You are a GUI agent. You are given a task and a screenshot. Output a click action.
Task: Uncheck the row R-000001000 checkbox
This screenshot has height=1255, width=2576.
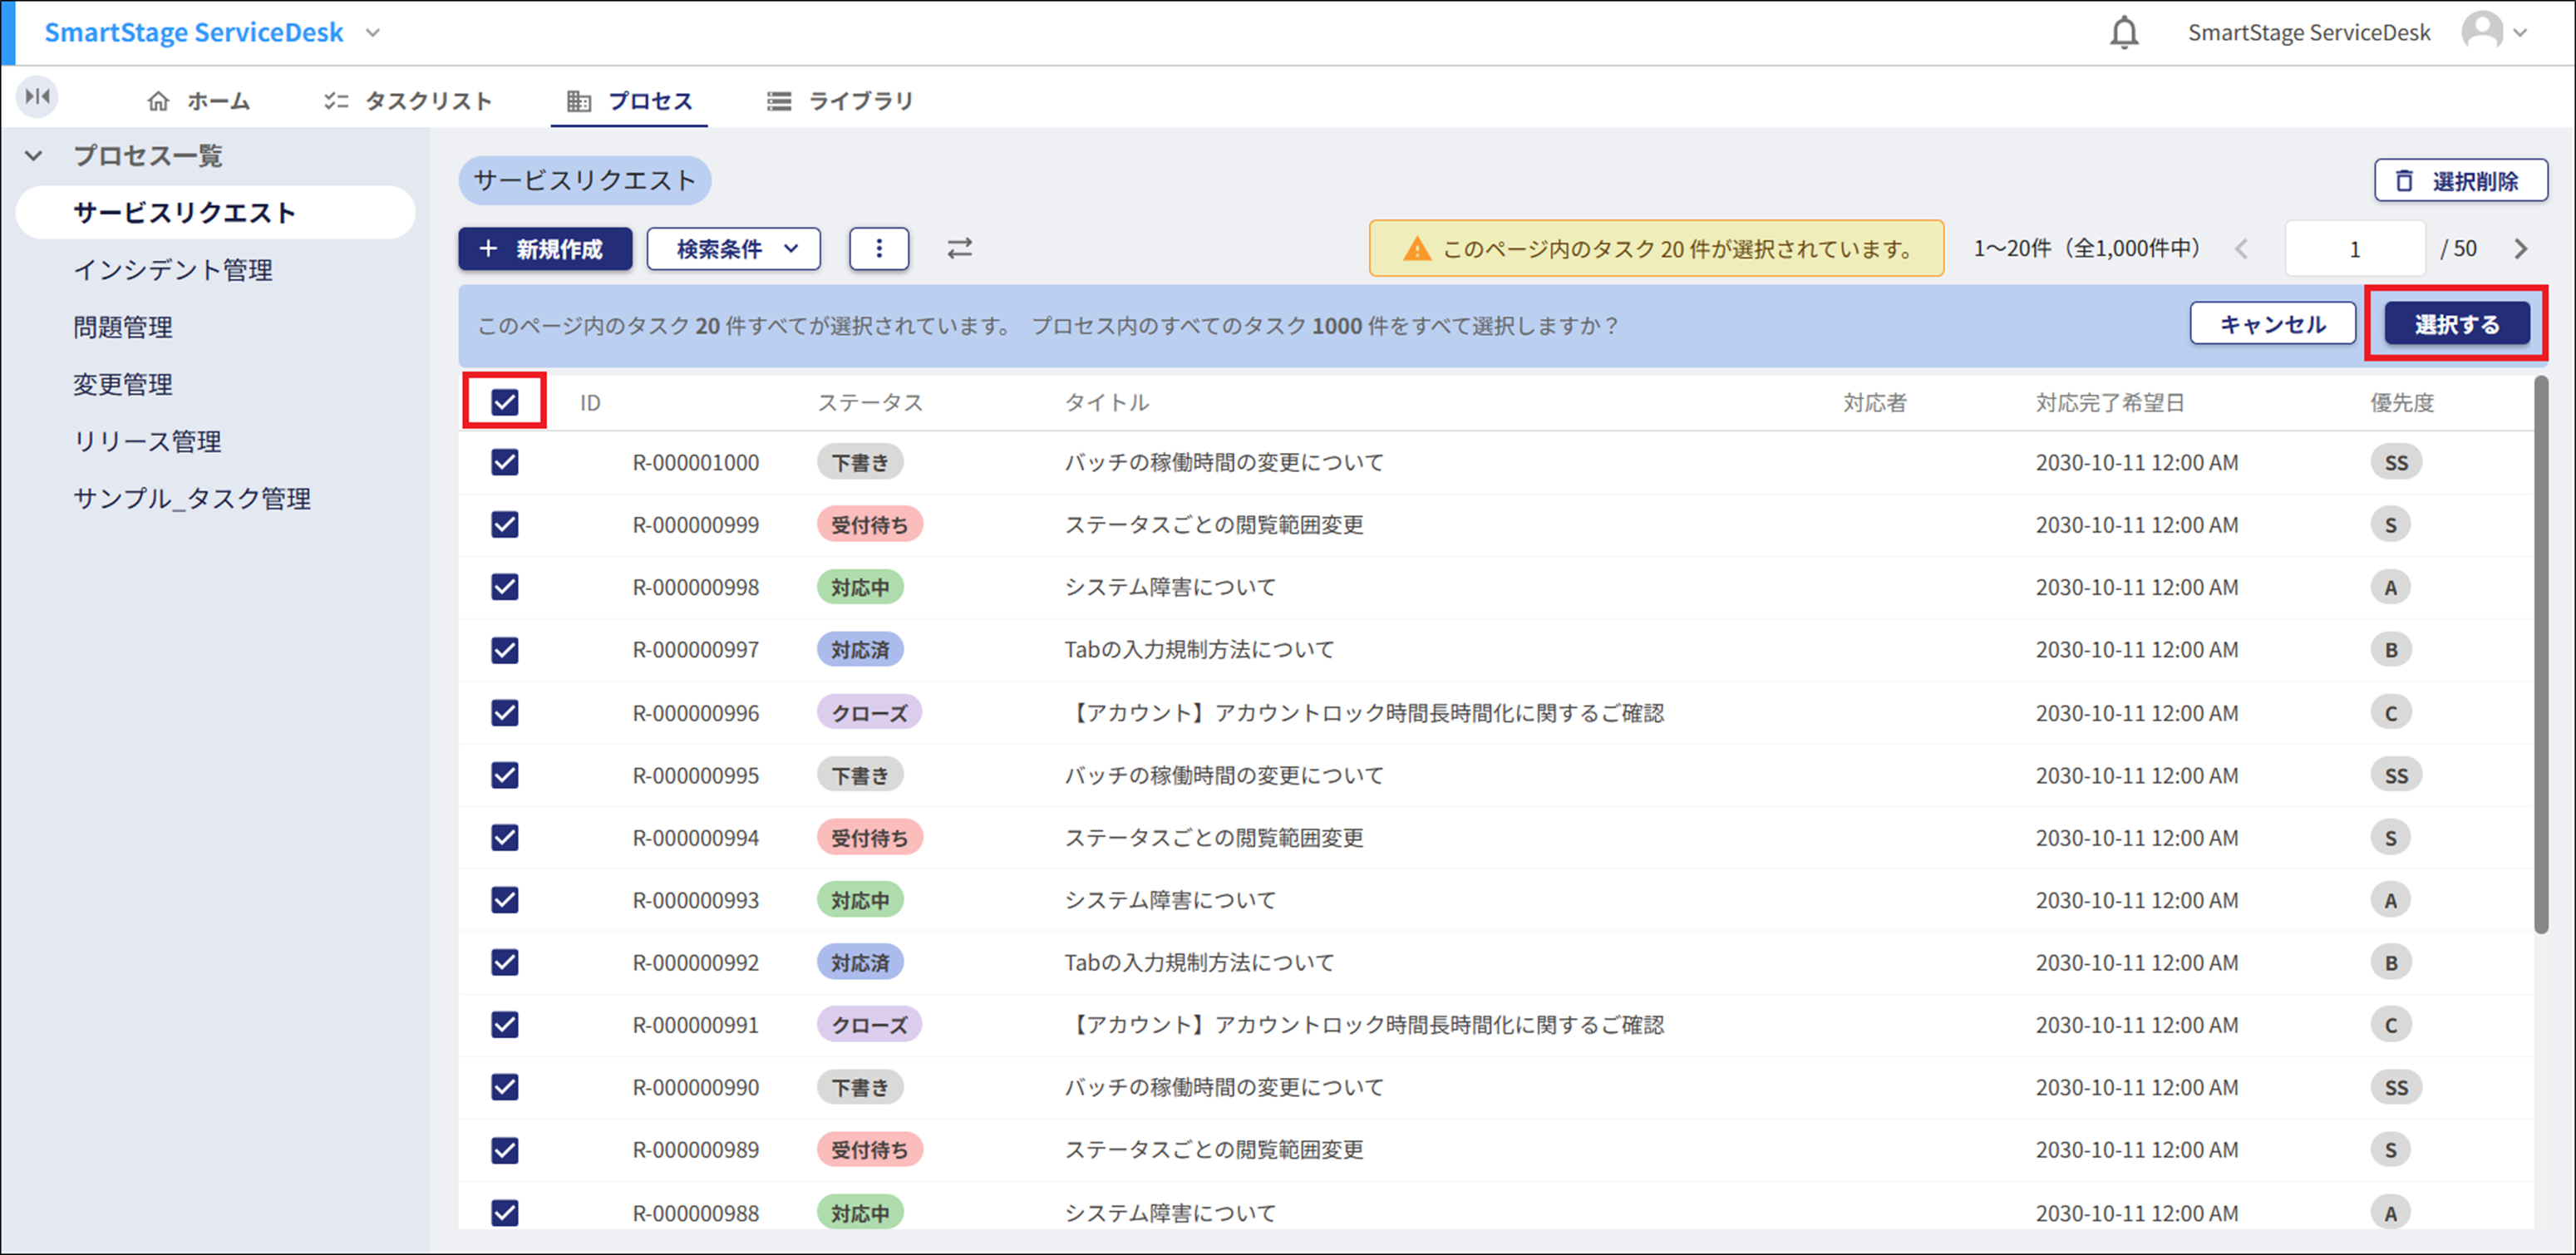pos(505,462)
